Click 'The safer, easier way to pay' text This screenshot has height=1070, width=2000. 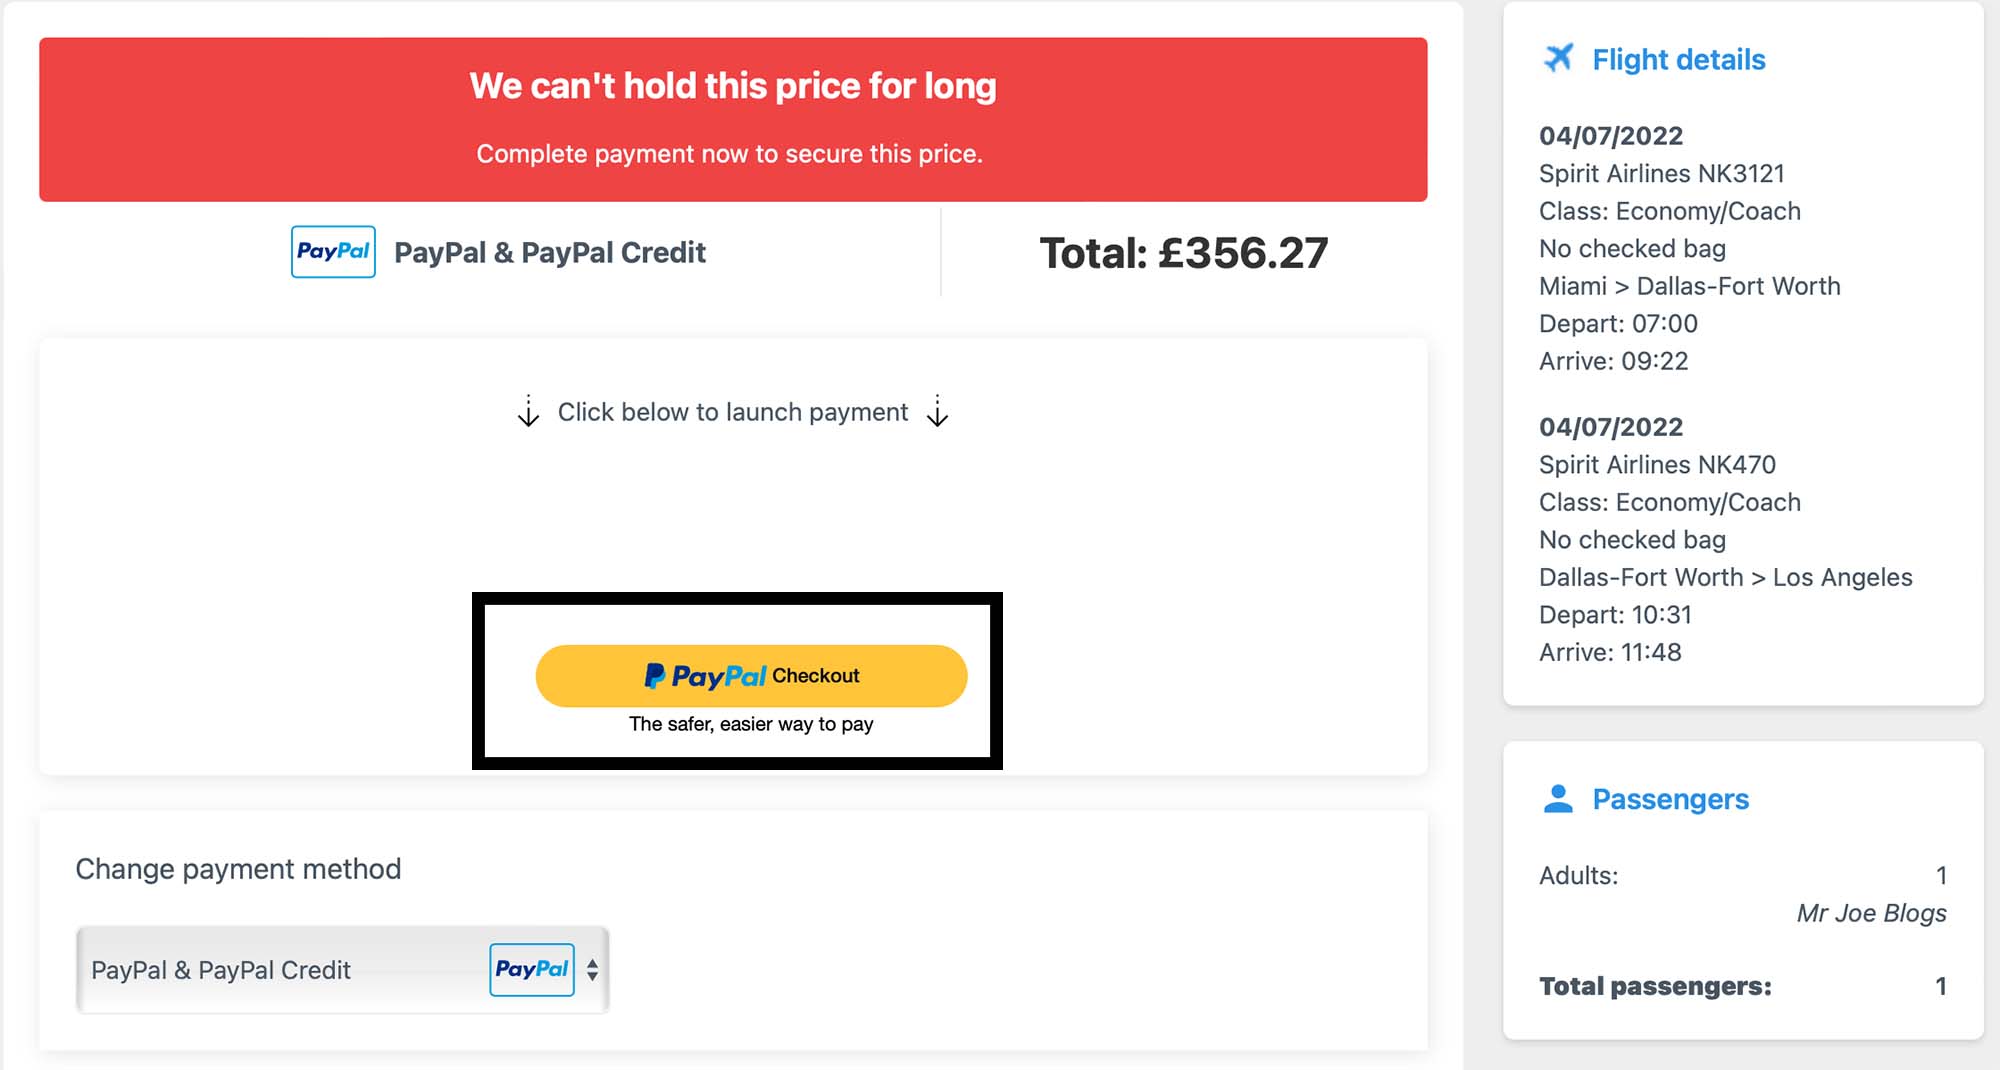tap(751, 723)
